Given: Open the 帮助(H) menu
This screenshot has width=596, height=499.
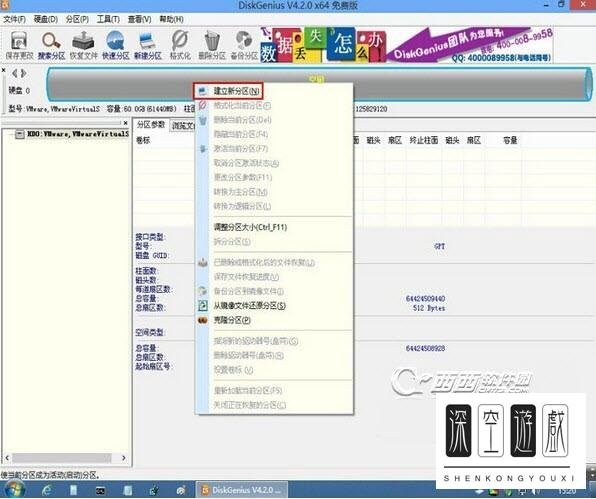Looking at the screenshot, I should [171, 19].
